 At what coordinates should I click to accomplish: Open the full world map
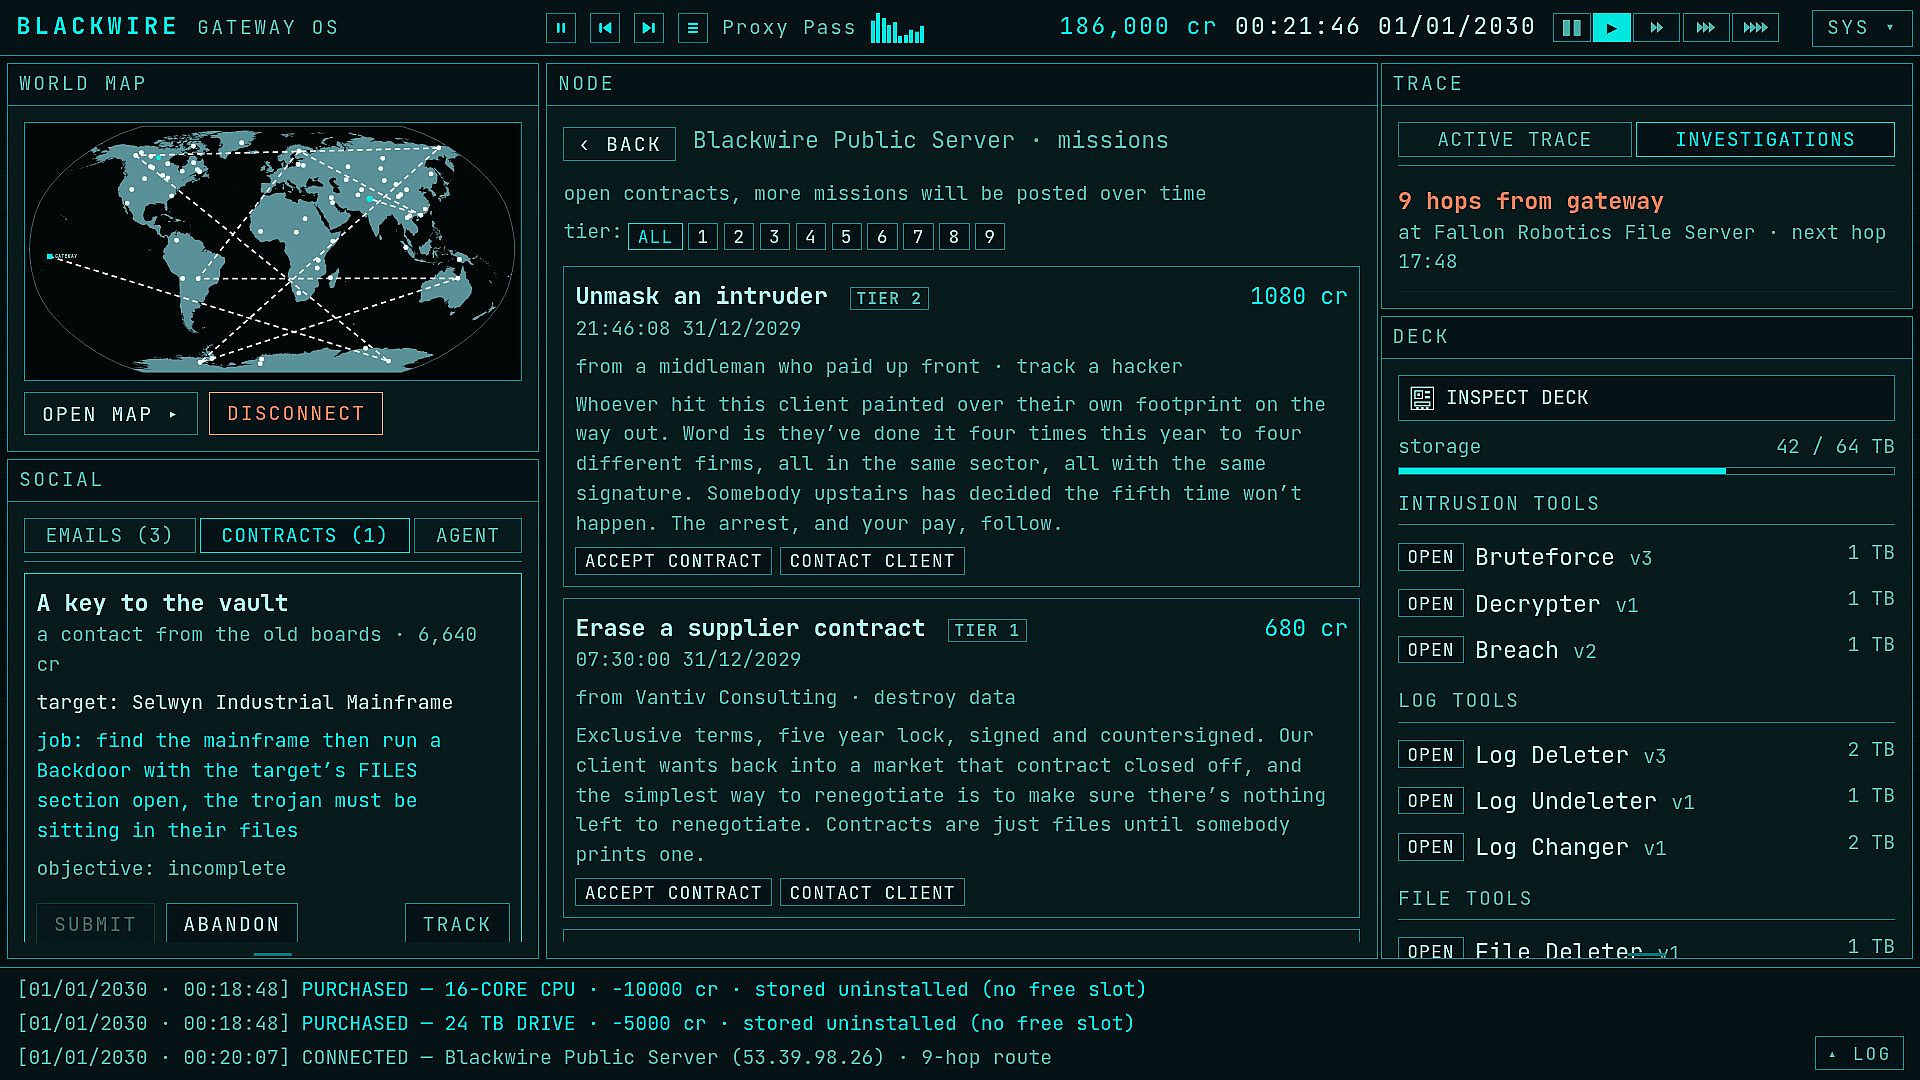110,414
